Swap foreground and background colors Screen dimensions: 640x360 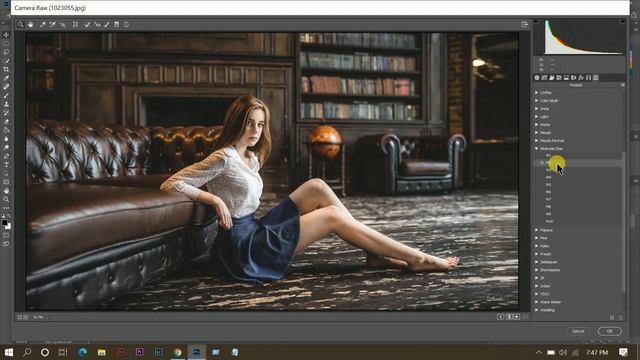[9, 216]
